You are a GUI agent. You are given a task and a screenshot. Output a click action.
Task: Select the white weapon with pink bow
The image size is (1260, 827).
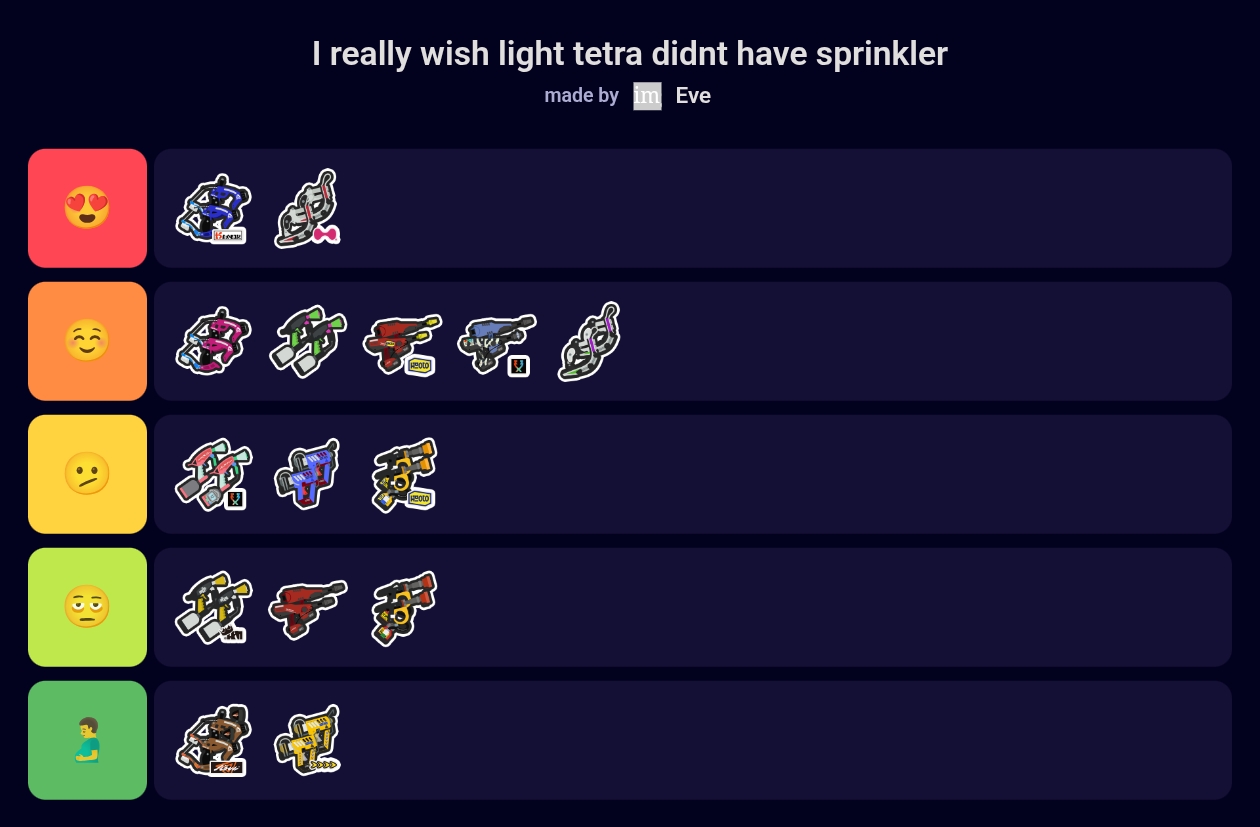coord(307,209)
